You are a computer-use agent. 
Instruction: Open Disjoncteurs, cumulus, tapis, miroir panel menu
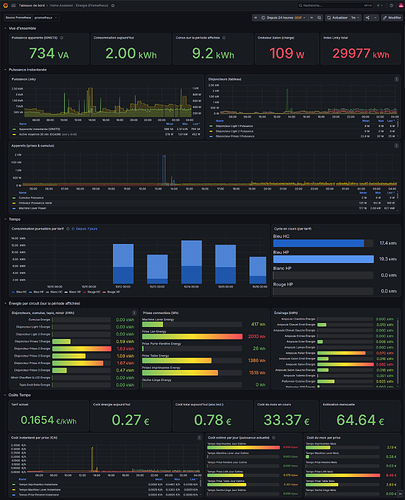134,313
